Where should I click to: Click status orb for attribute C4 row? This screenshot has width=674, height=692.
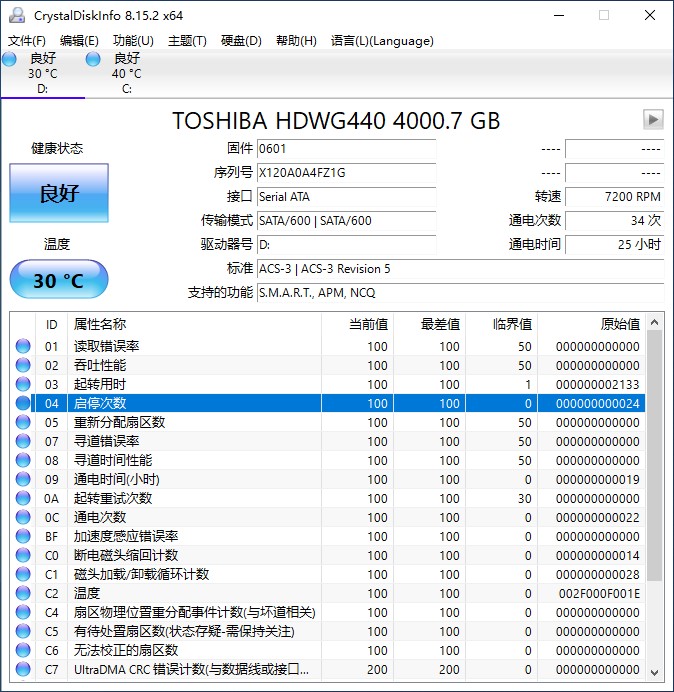coord(23,612)
